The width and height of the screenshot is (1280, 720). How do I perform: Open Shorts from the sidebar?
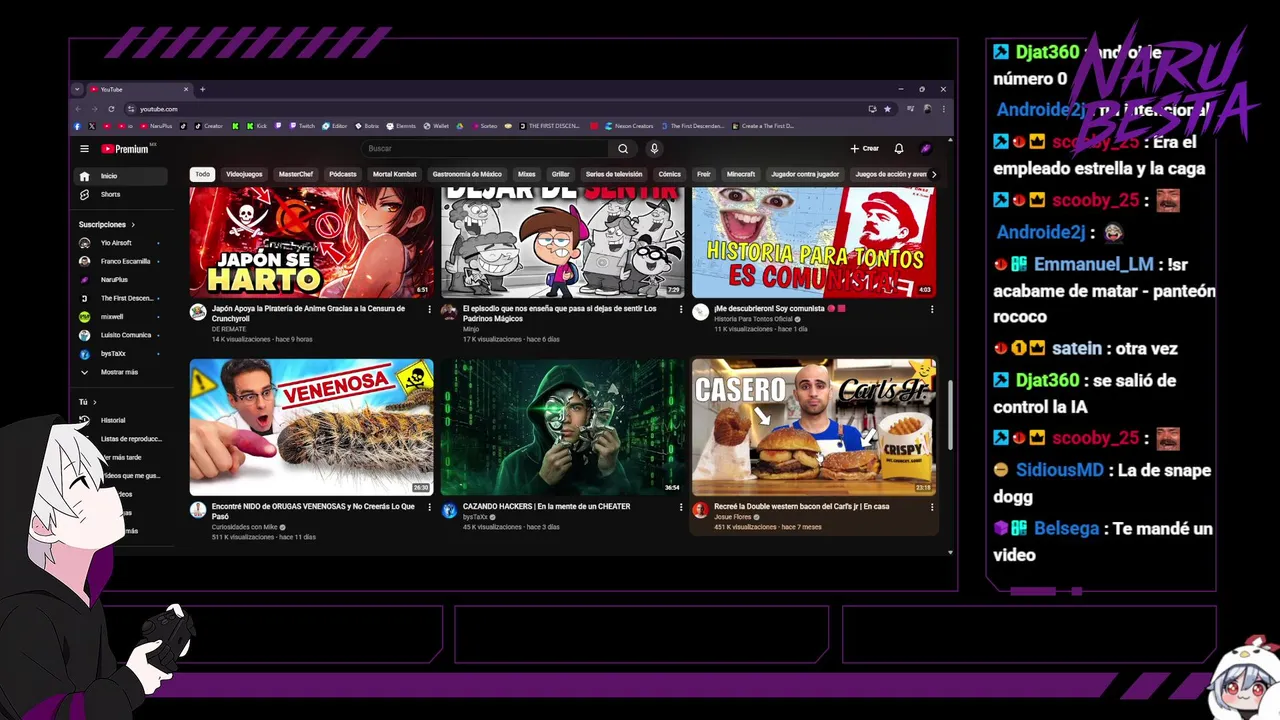[x=123, y=194]
